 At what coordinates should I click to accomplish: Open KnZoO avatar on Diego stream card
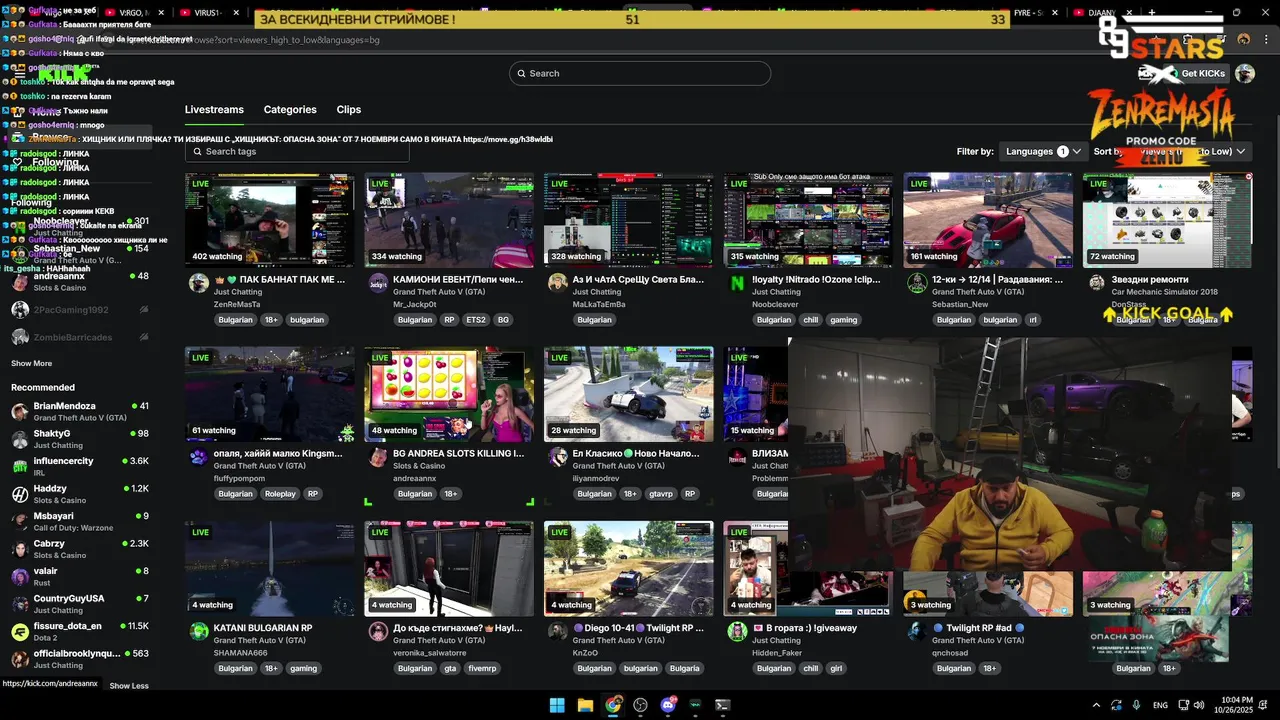(558, 631)
